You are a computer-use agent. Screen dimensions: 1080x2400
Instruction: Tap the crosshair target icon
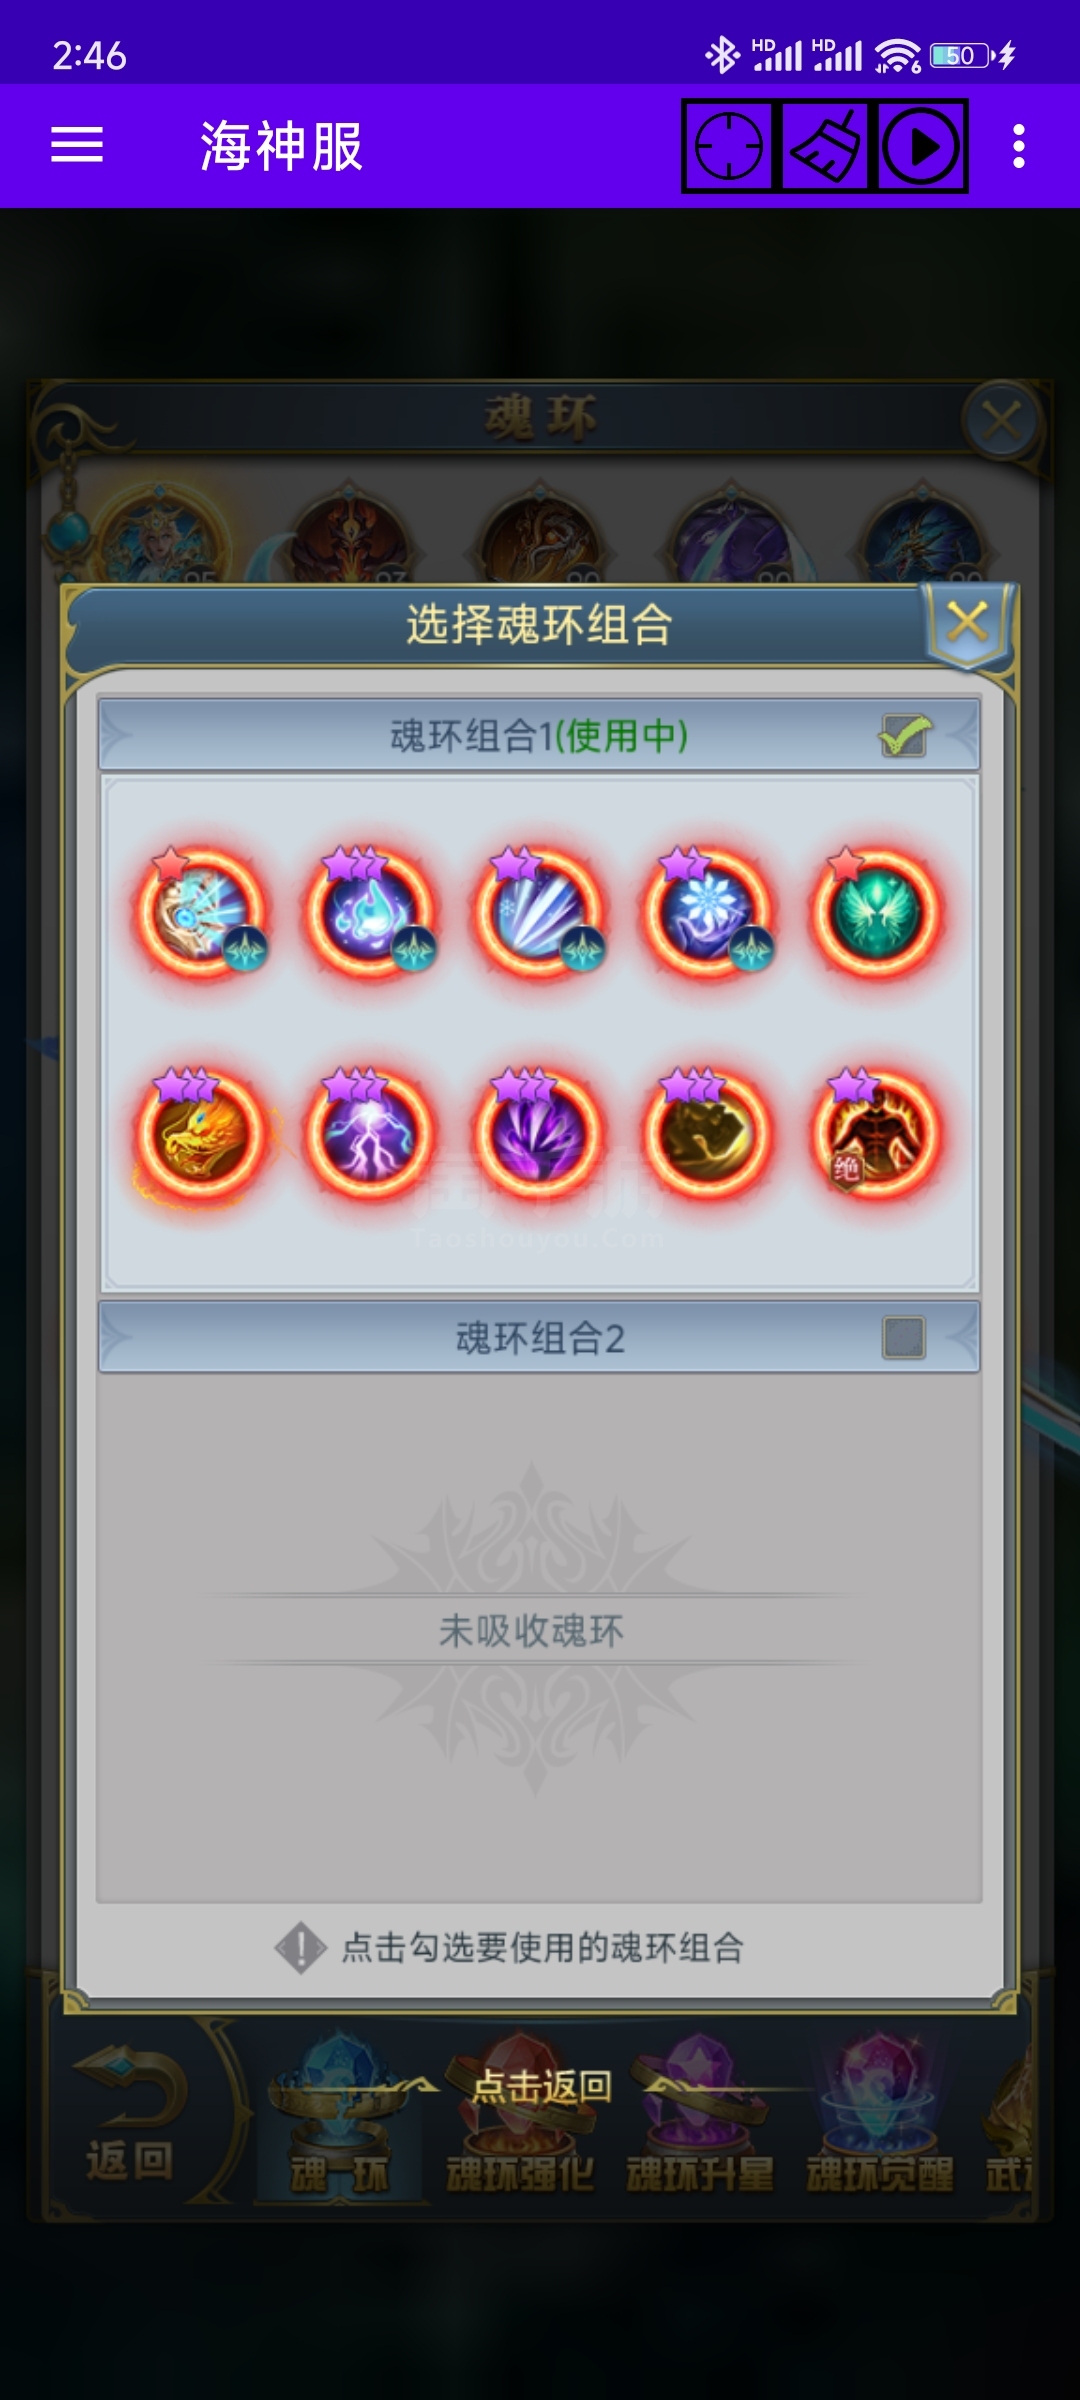click(x=729, y=146)
